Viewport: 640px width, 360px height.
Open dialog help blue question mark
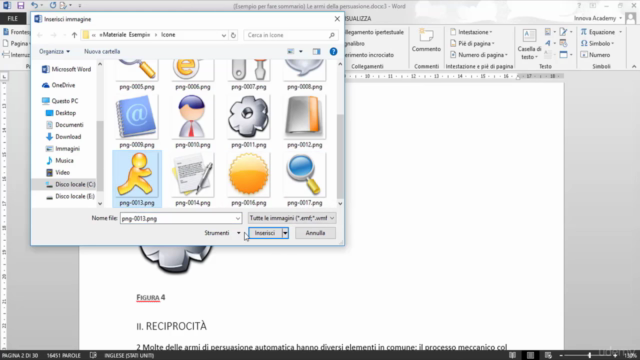point(333,51)
